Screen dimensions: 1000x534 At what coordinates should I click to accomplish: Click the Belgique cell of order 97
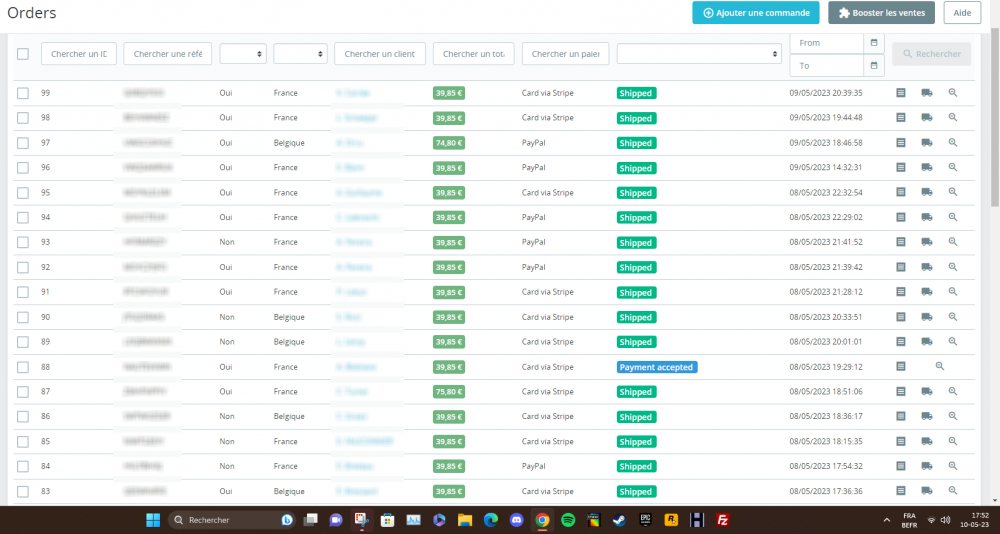[x=289, y=143]
